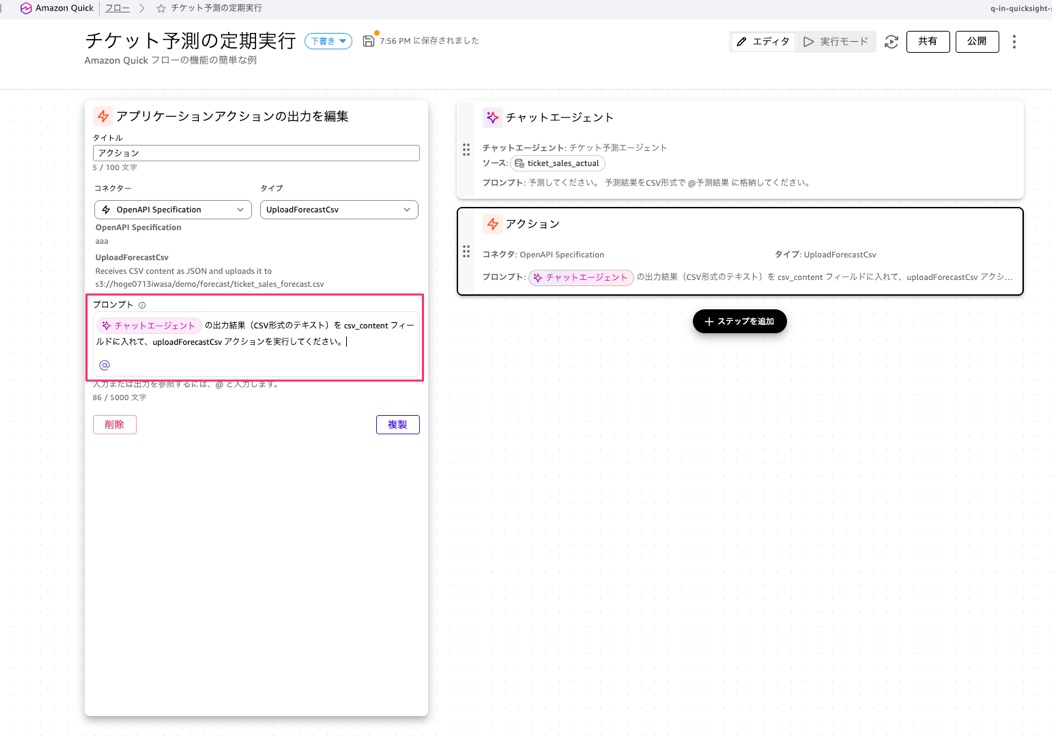The image size is (1052, 747).
Task: Click the drag handle of チャットエージェント card
Action: [x=466, y=150]
